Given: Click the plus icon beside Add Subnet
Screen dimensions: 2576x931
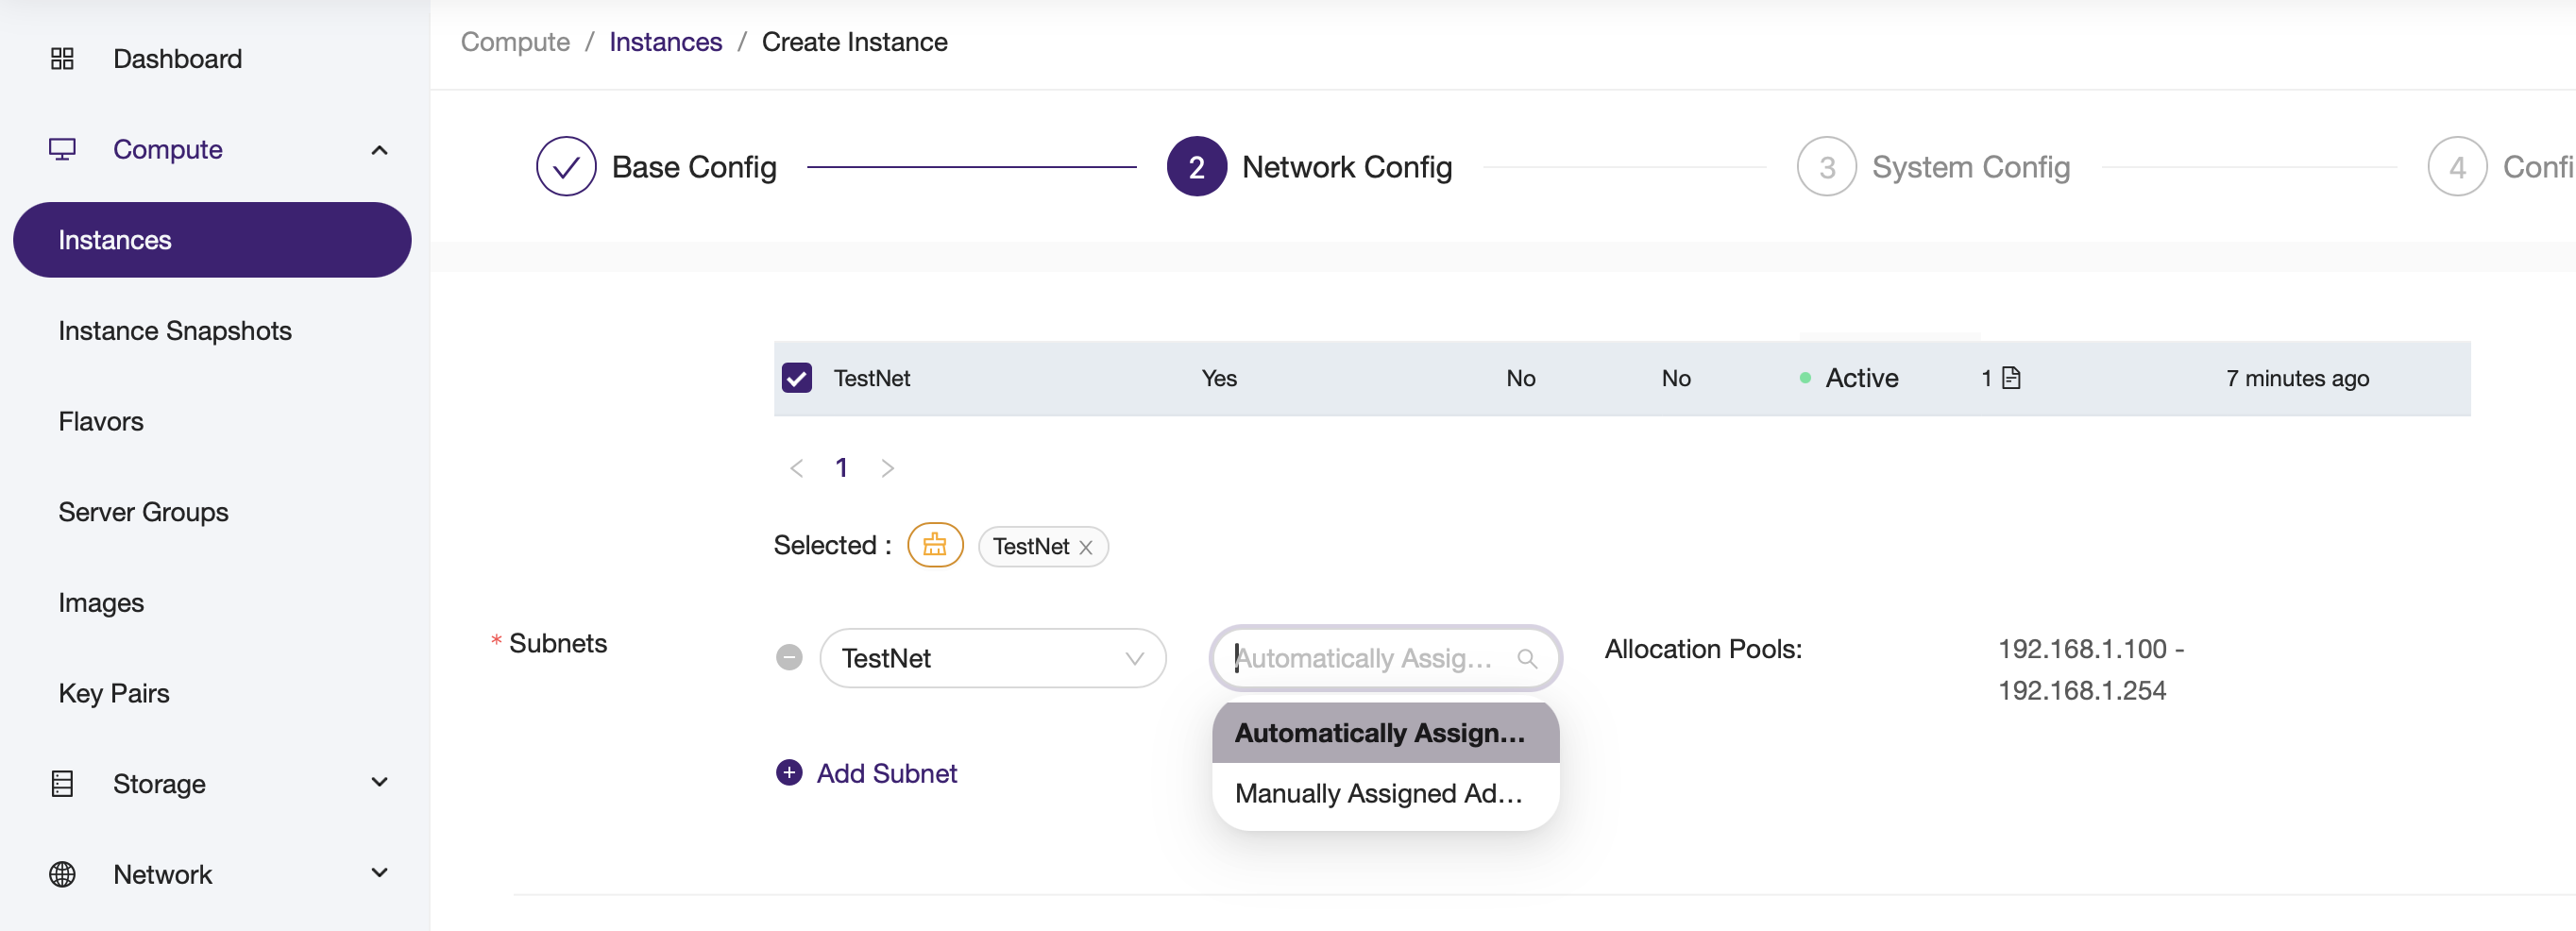Looking at the screenshot, I should (789, 772).
